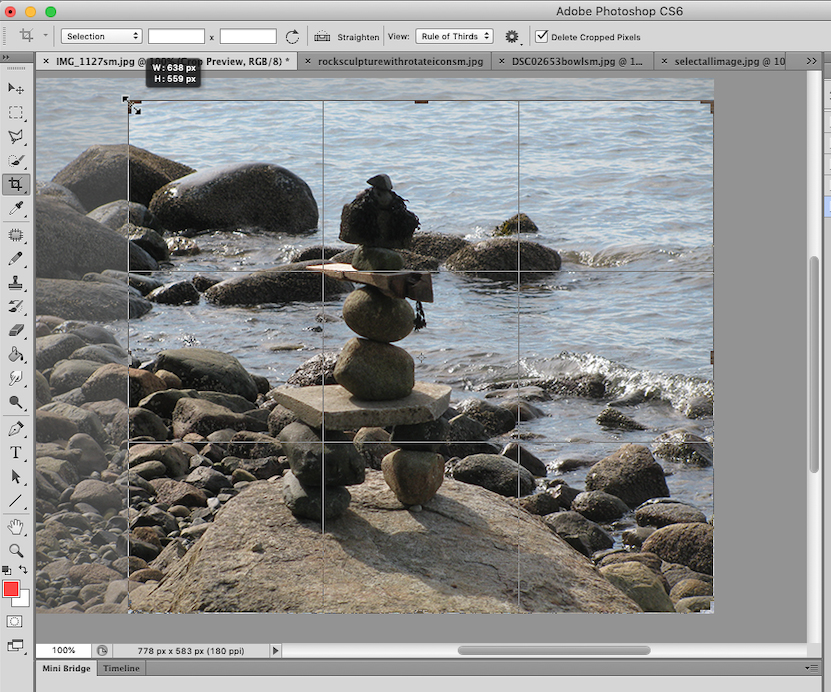
Task: Select the Crop tool in toolbox
Action: pyautogui.click(x=15, y=184)
